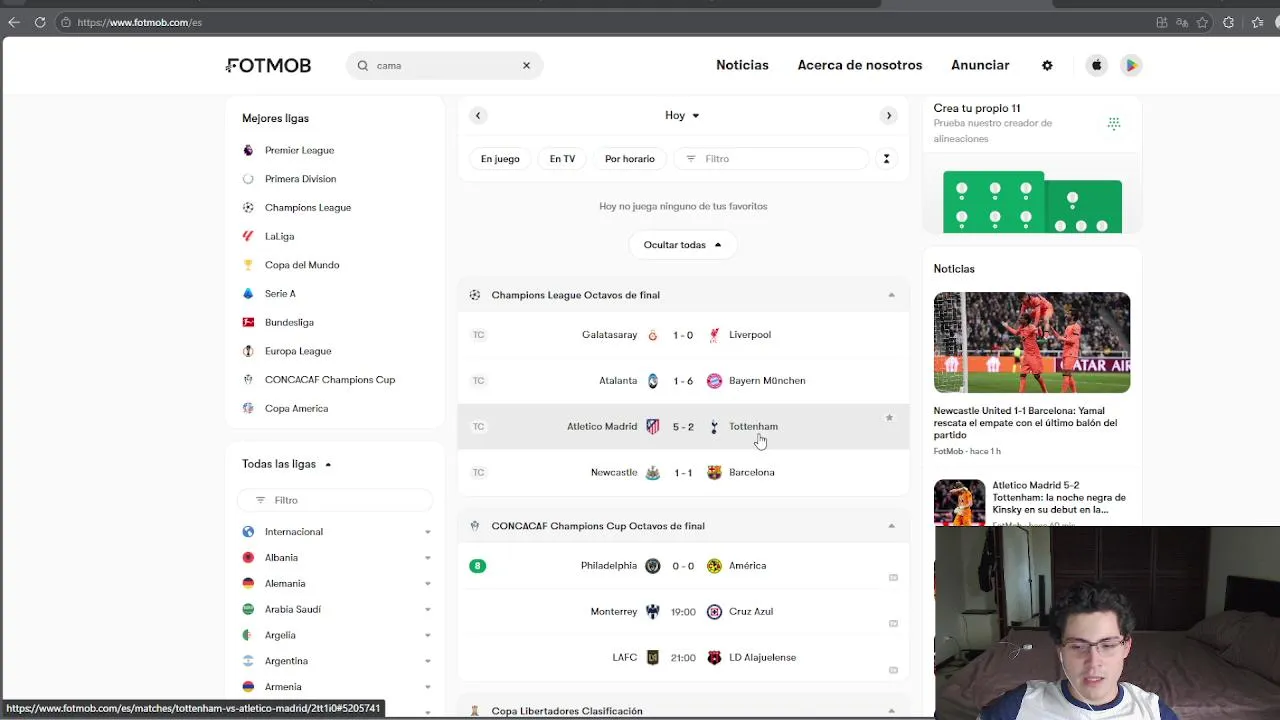Select Primera Division league
This screenshot has height=720, width=1280.
300,179
